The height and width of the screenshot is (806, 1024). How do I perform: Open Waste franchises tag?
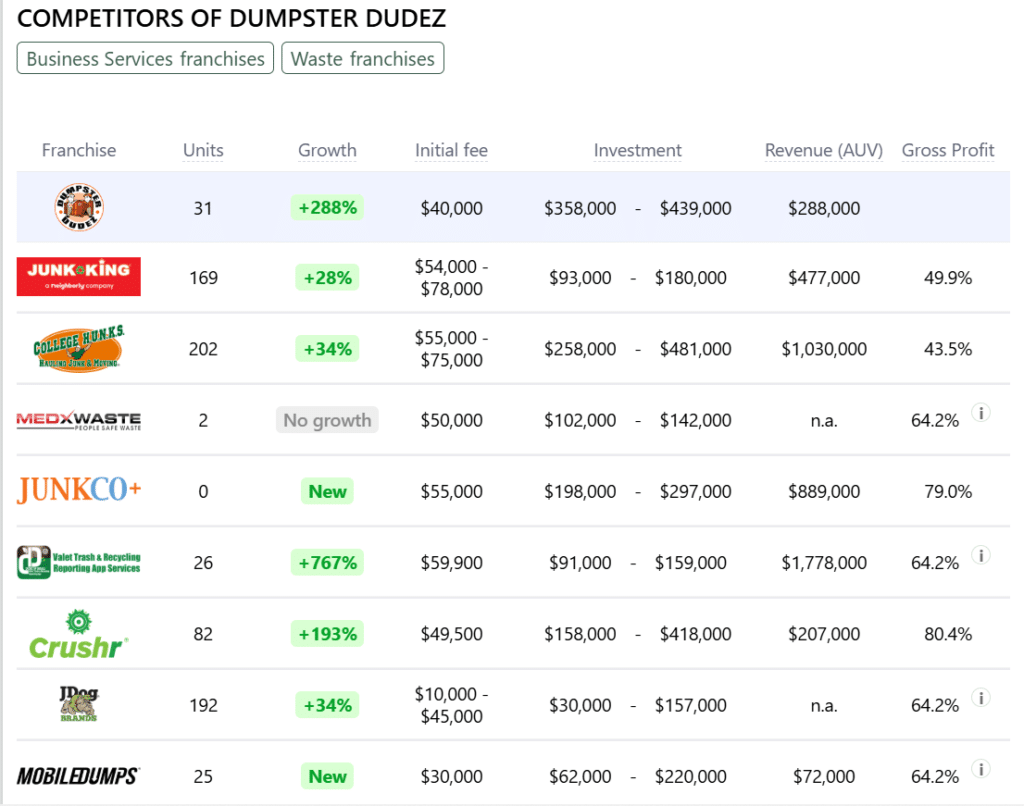(362, 58)
